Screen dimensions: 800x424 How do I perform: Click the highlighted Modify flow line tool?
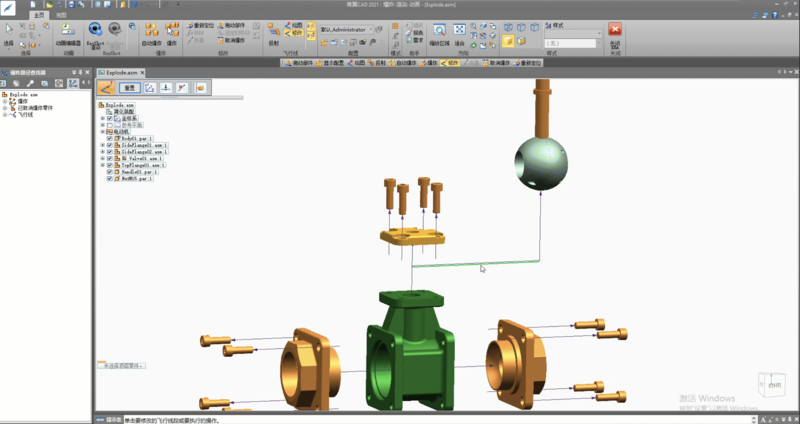(x=293, y=33)
